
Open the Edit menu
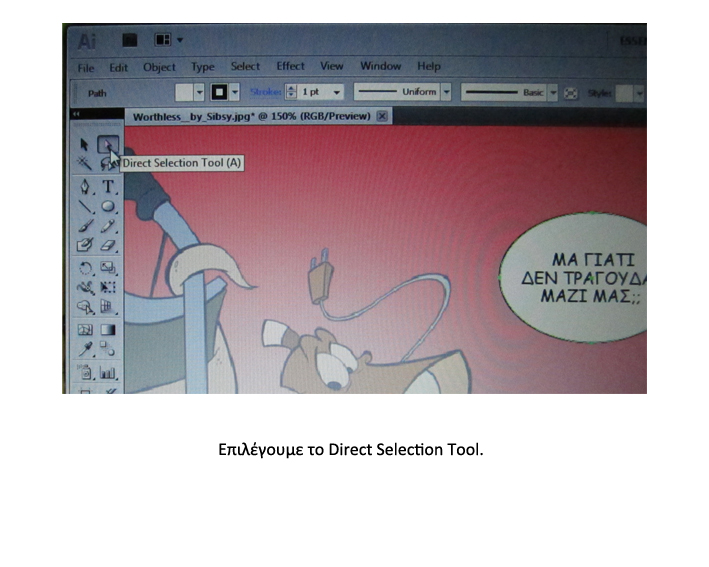(x=118, y=68)
